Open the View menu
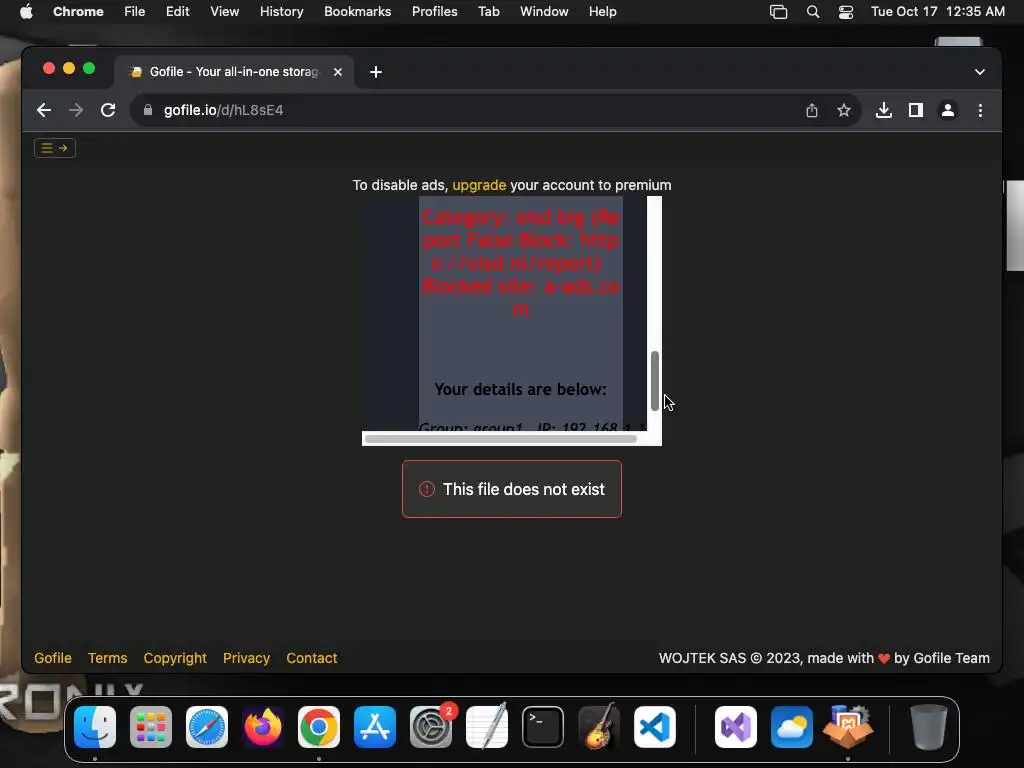Screen dimensions: 1024x768 point(224,12)
